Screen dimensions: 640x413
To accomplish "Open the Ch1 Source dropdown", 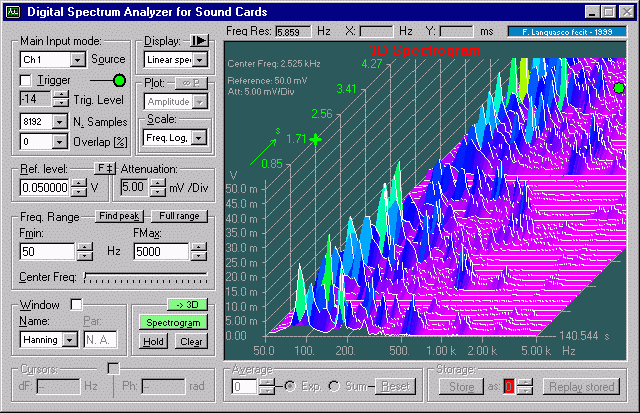I will click(78, 60).
